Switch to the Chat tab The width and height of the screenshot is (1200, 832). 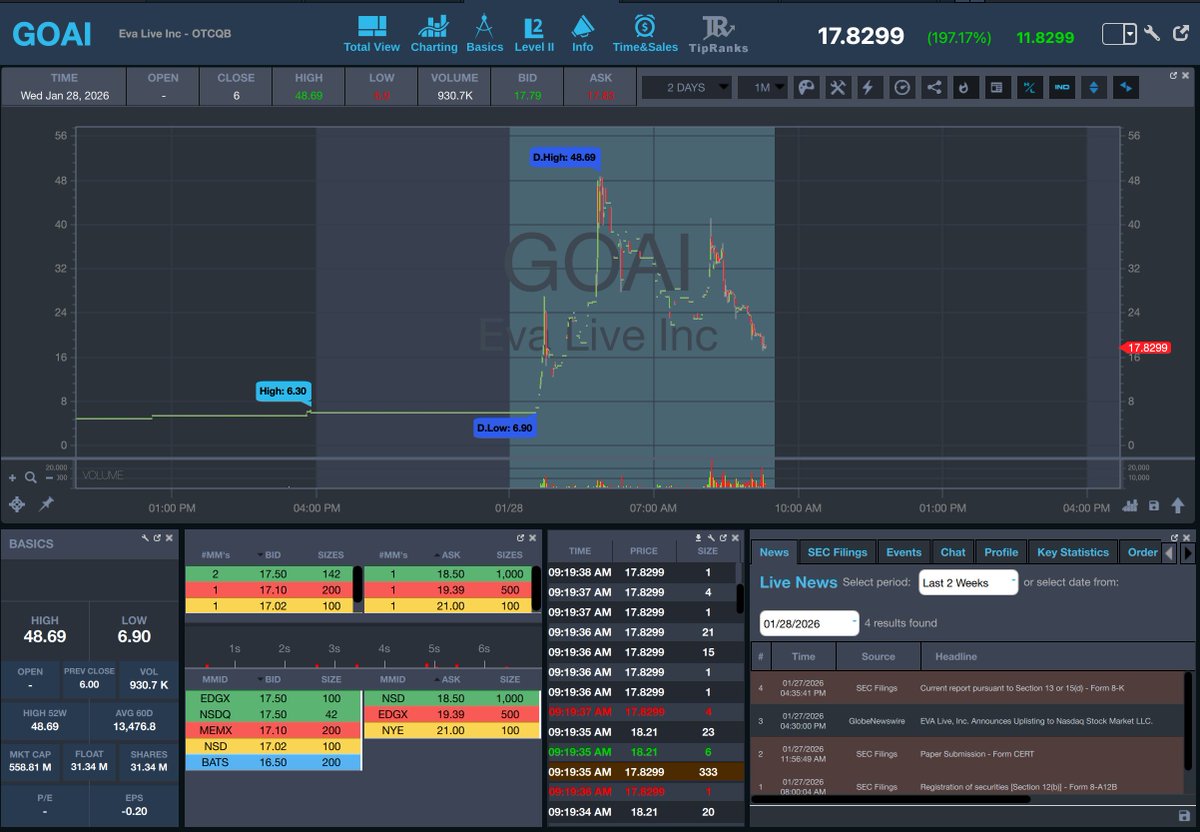953,552
